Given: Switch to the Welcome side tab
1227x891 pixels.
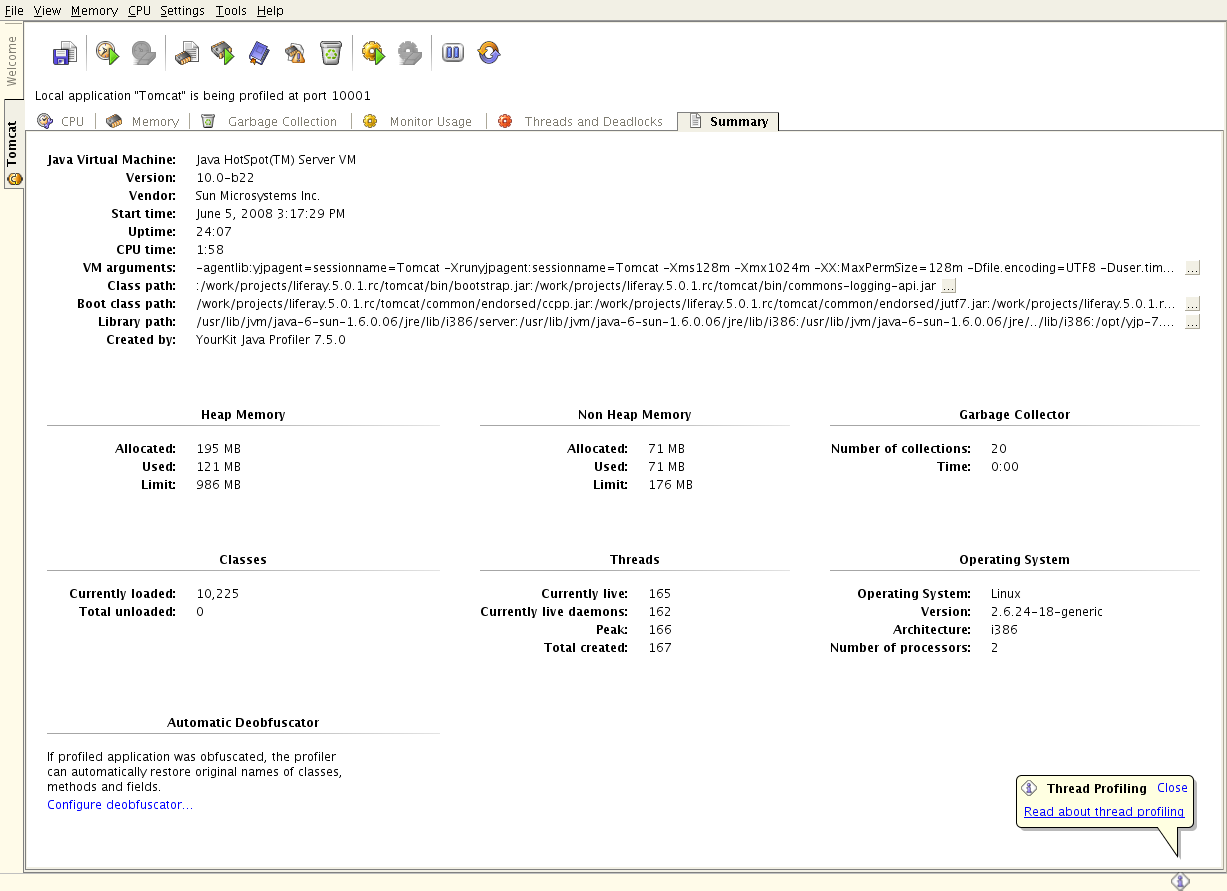Looking at the screenshot, I should pyautogui.click(x=12, y=63).
